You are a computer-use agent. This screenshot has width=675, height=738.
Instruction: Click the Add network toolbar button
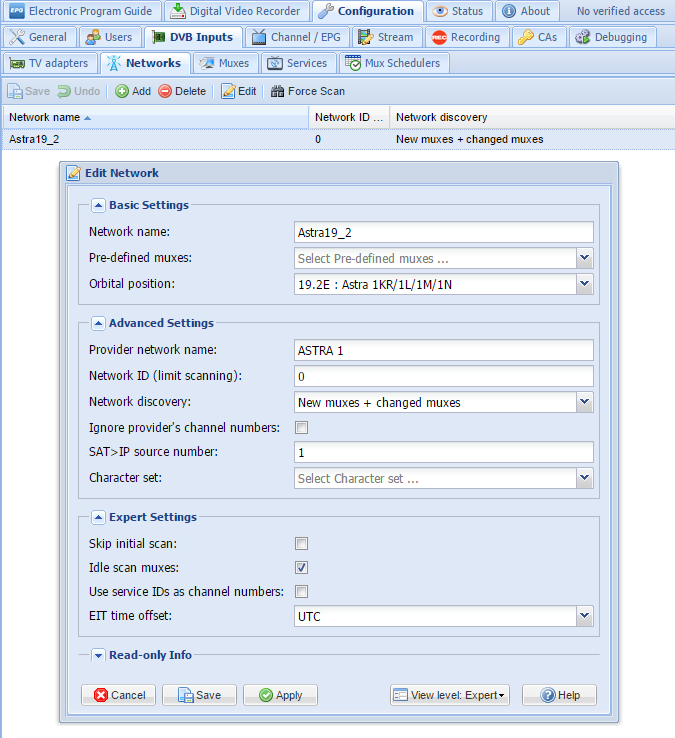133,91
